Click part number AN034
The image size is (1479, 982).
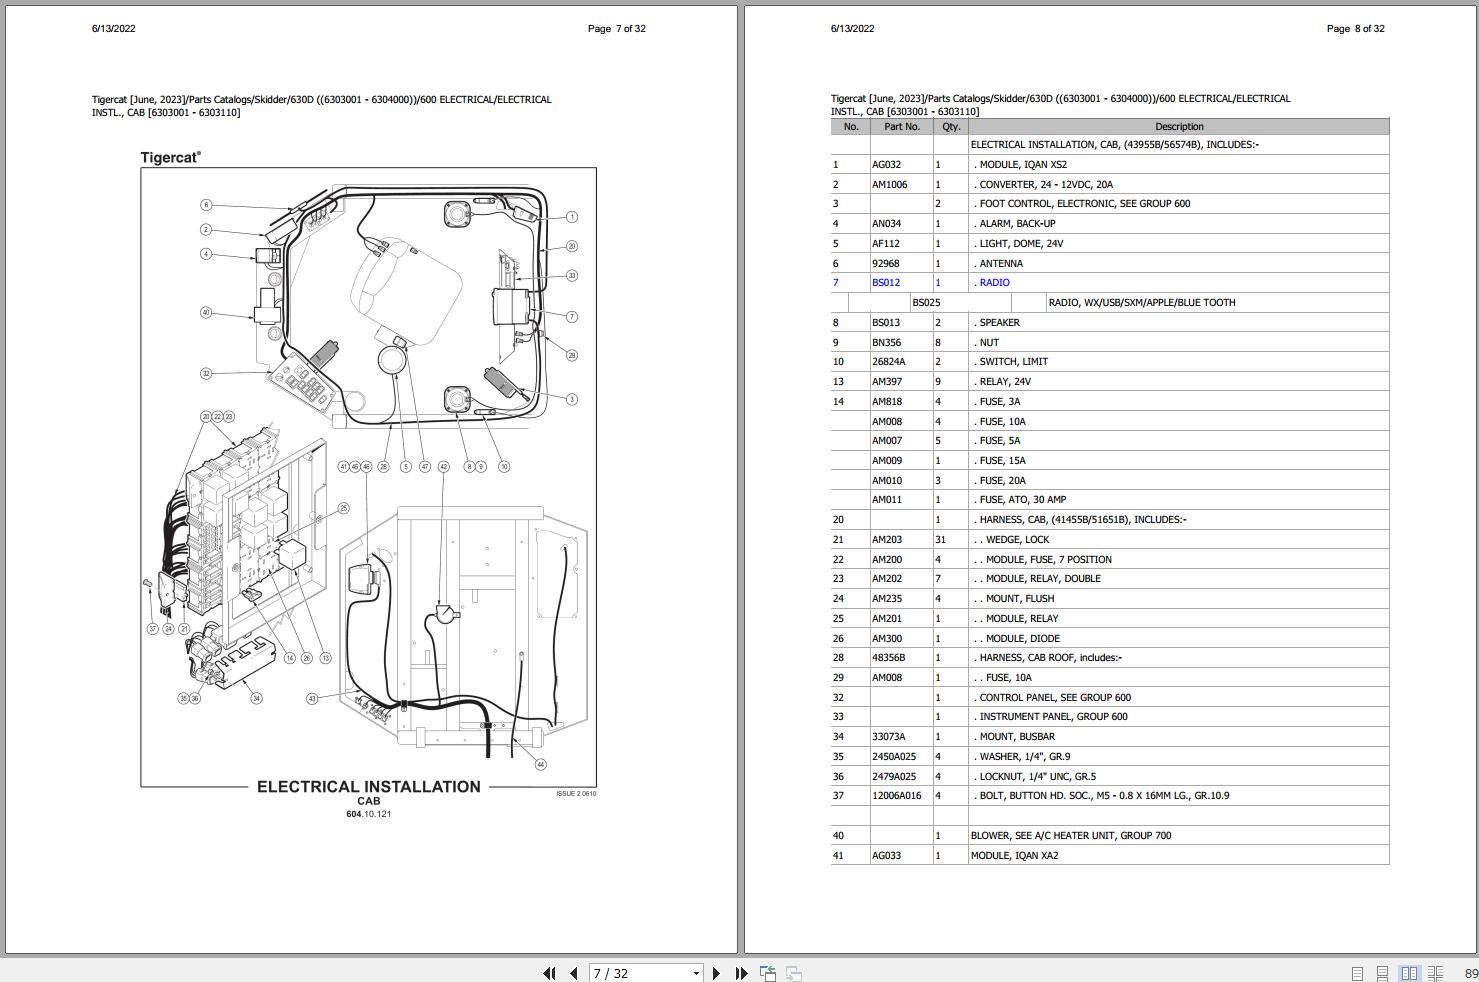[x=886, y=224]
